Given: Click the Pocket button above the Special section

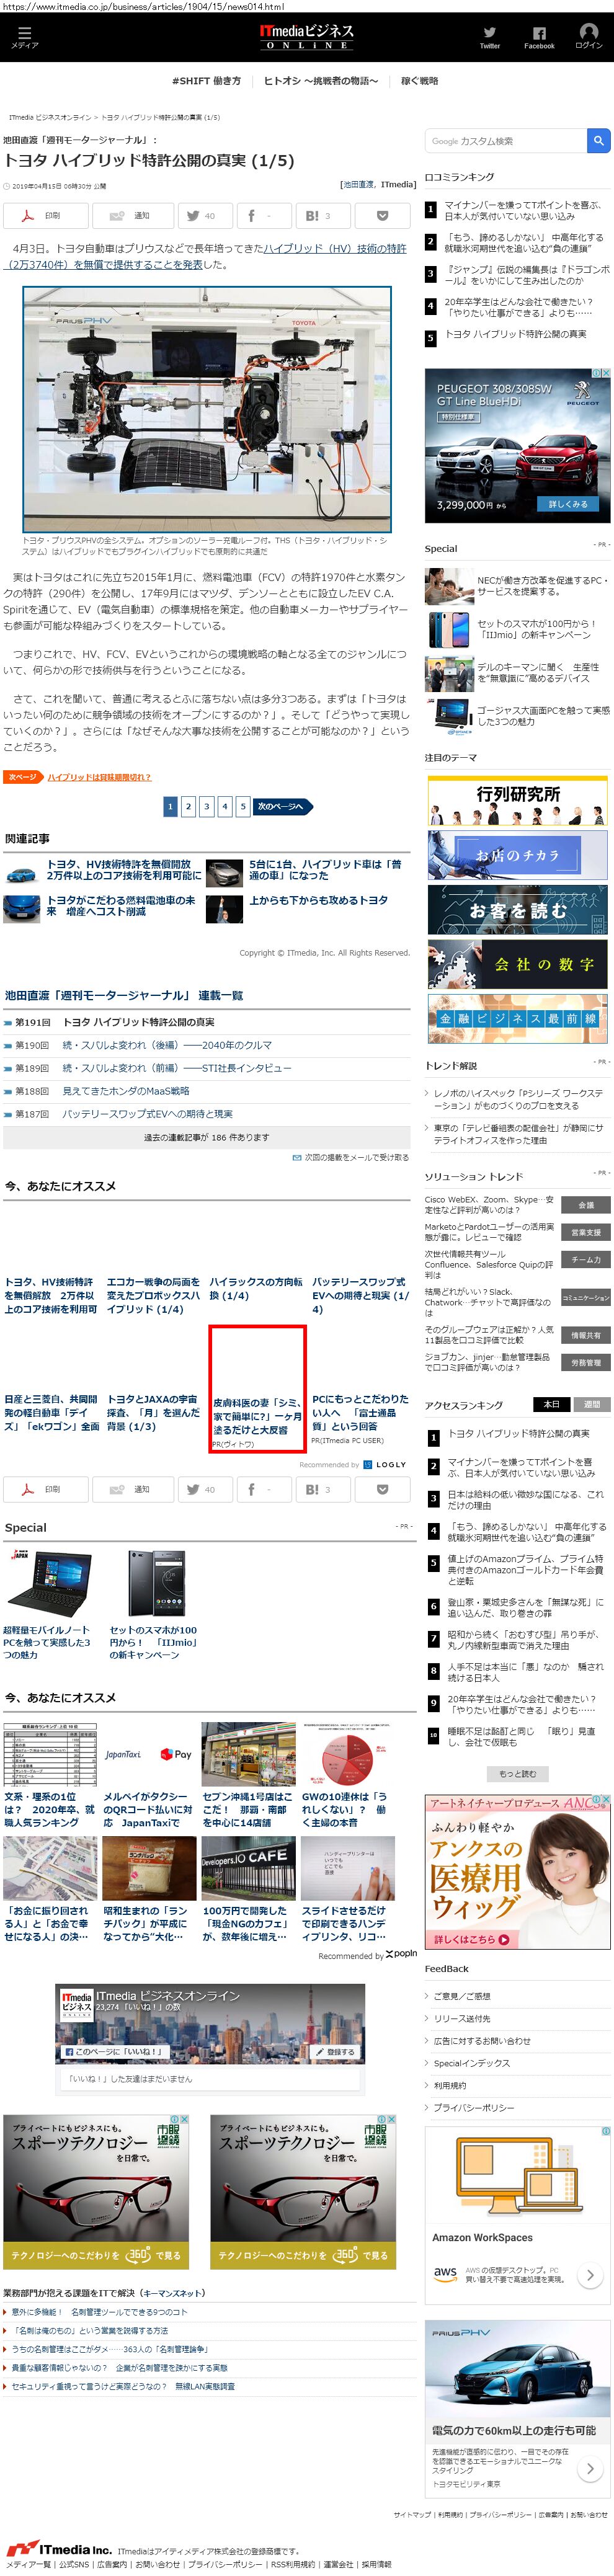Looking at the screenshot, I should pos(382,1489).
